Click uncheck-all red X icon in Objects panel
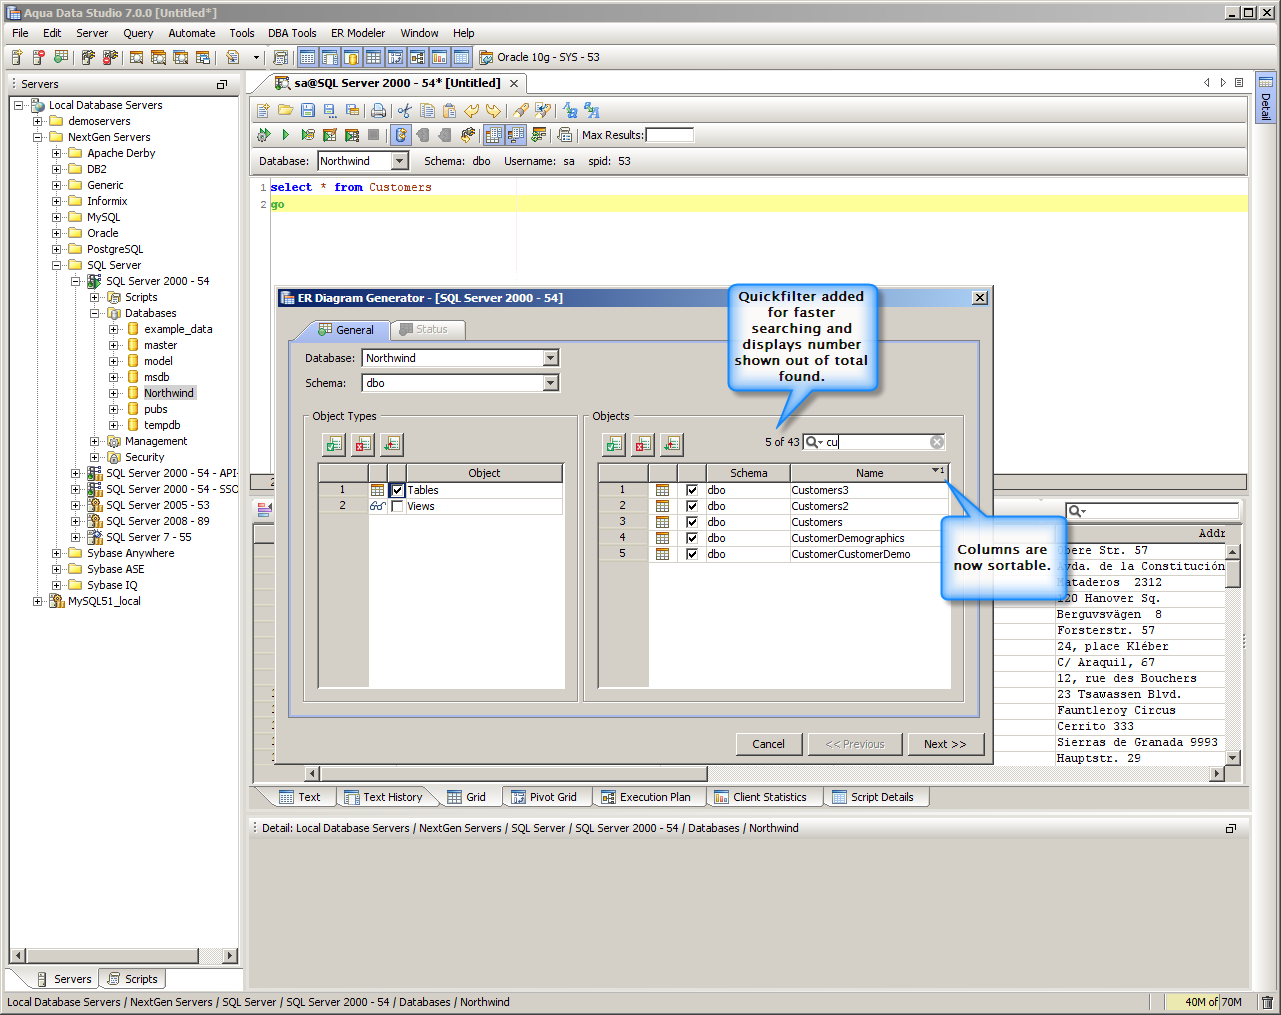1281x1015 pixels. tap(643, 444)
